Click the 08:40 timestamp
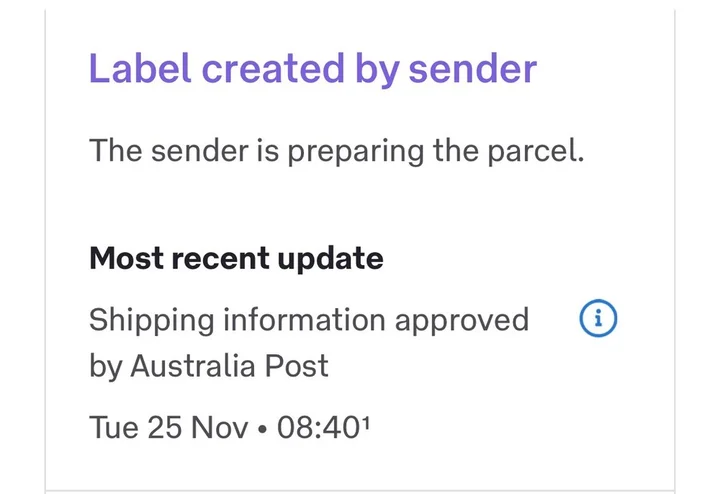The width and height of the screenshot is (720, 494). pyautogui.click(x=317, y=428)
